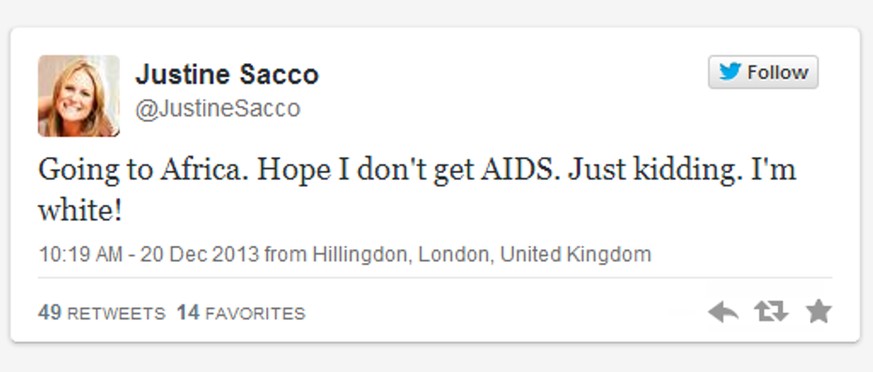Select the Hillingdon, London, United Kingdom location
The width and height of the screenshot is (873, 372).
coord(482,254)
